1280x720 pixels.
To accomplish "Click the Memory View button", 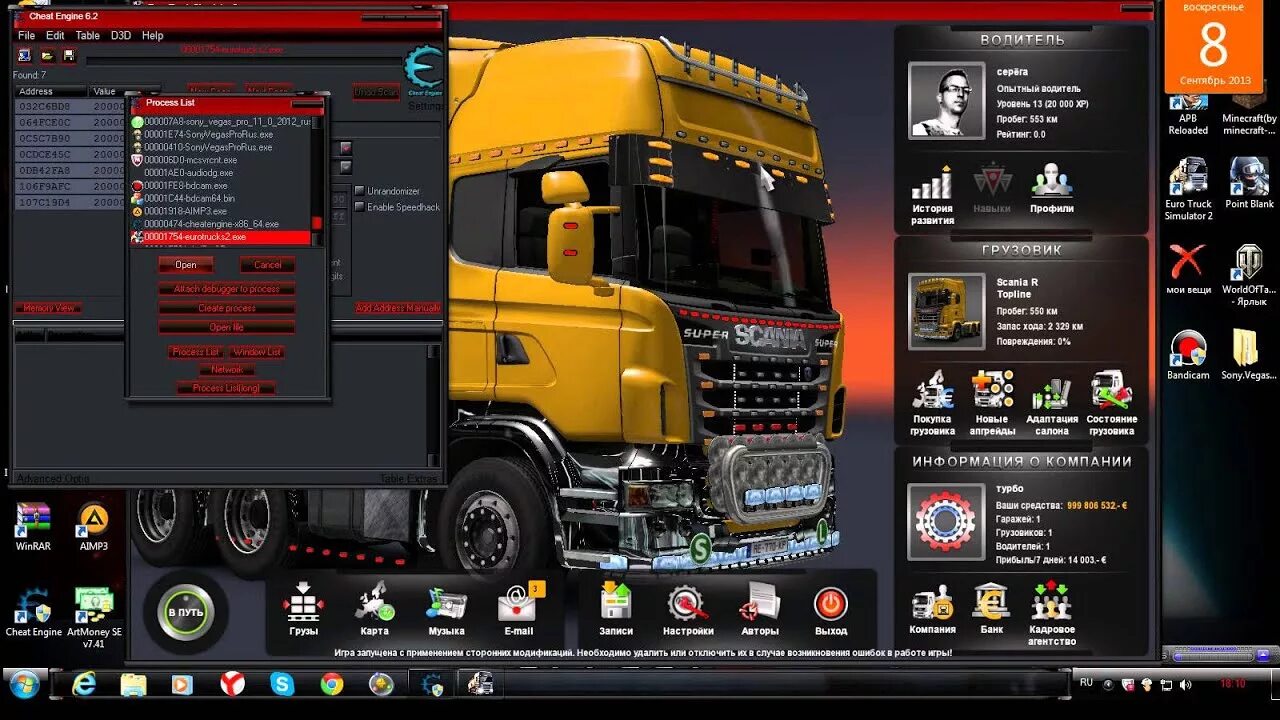I will 50,308.
